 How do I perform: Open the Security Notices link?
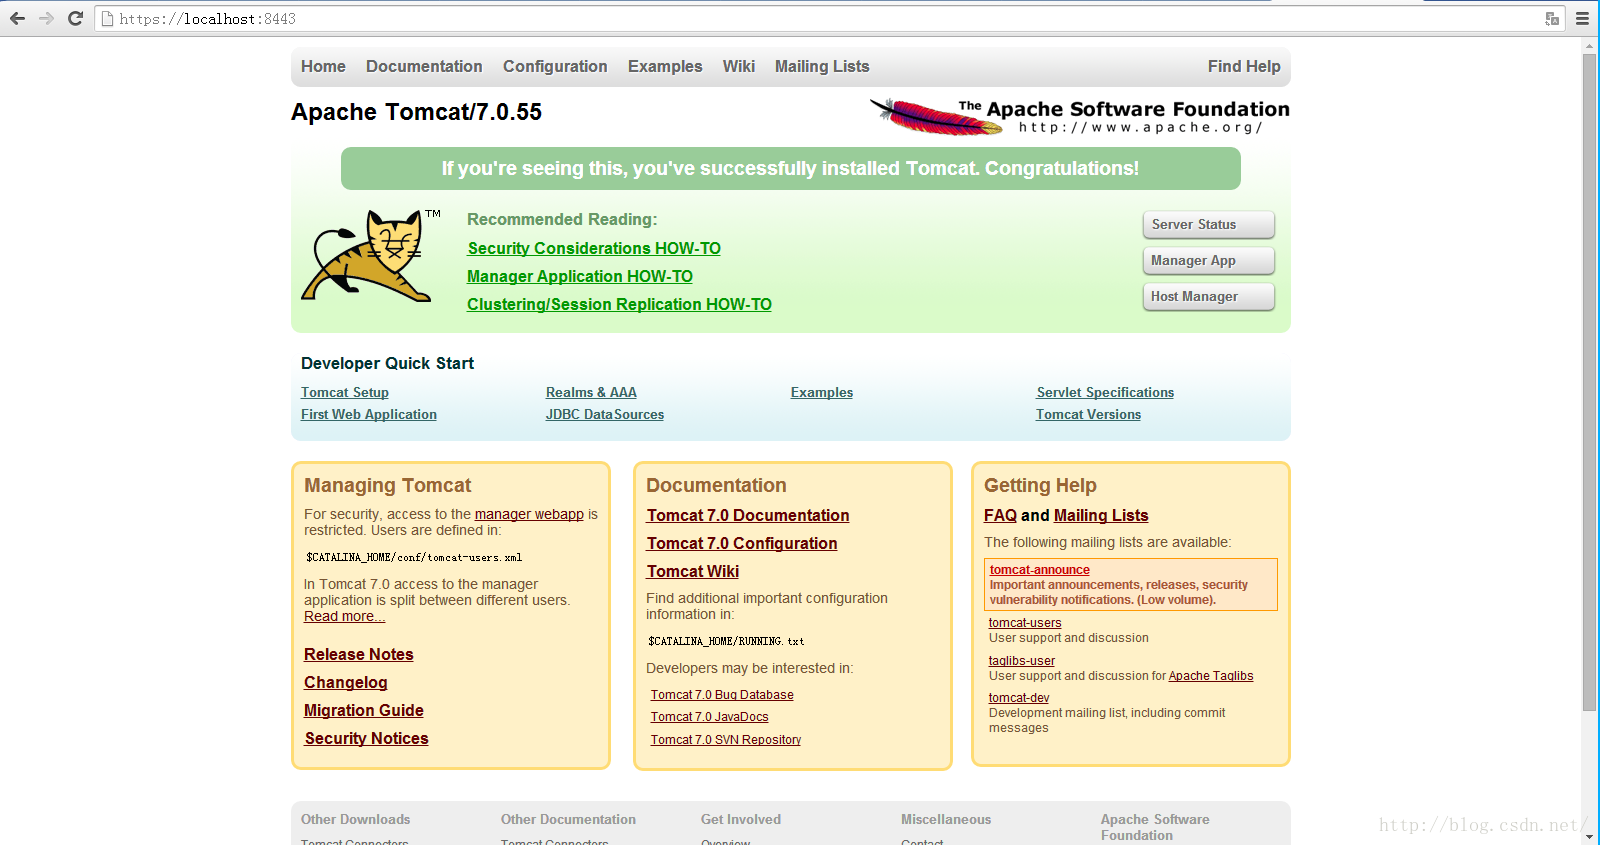[367, 738]
